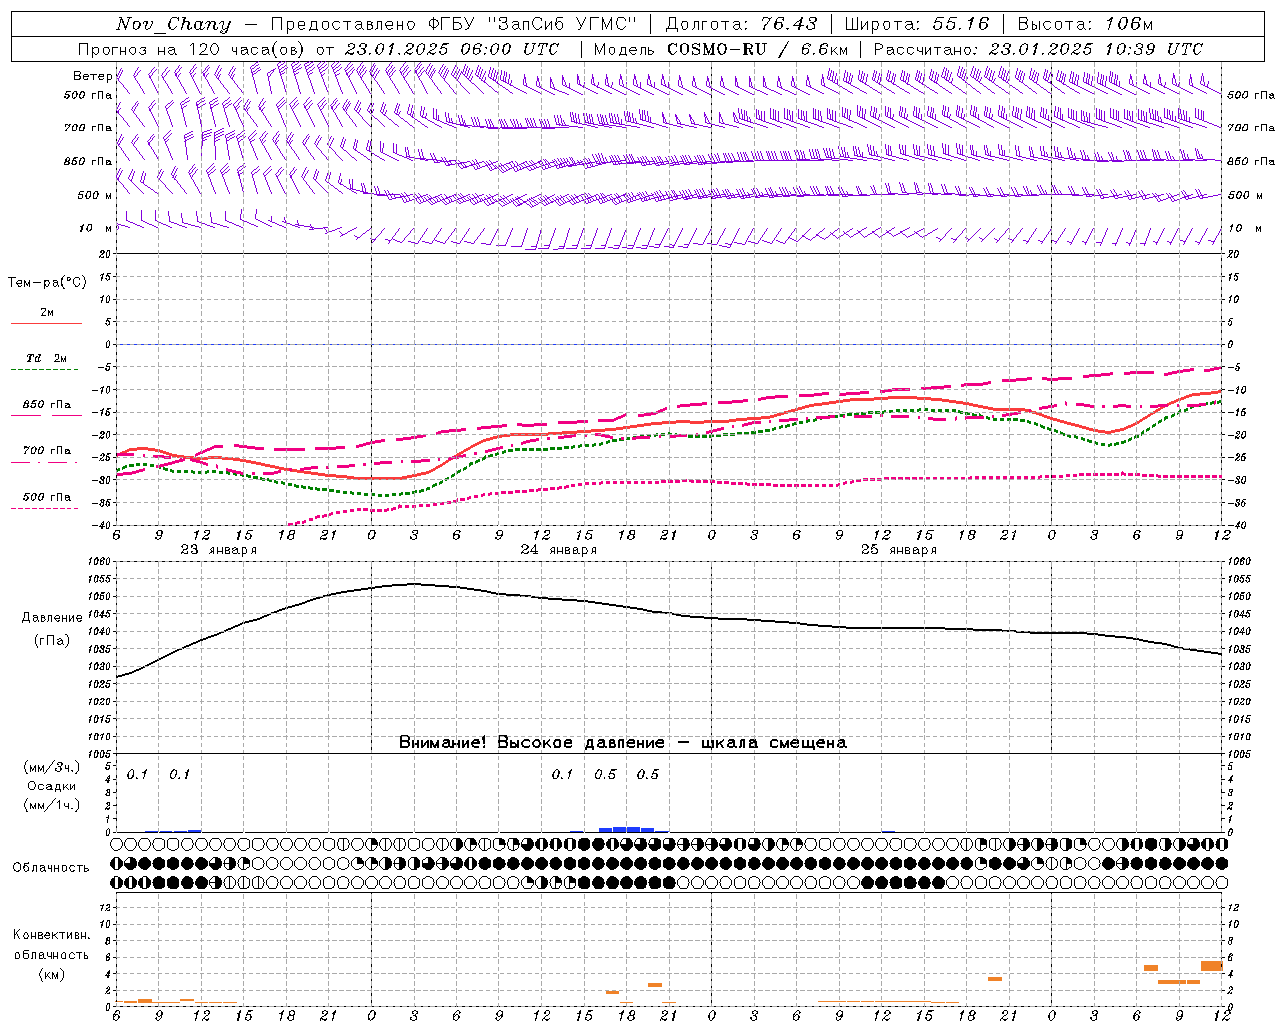Click the 24 января date label
The height and width of the screenshot is (1024, 1280).
(x=558, y=550)
